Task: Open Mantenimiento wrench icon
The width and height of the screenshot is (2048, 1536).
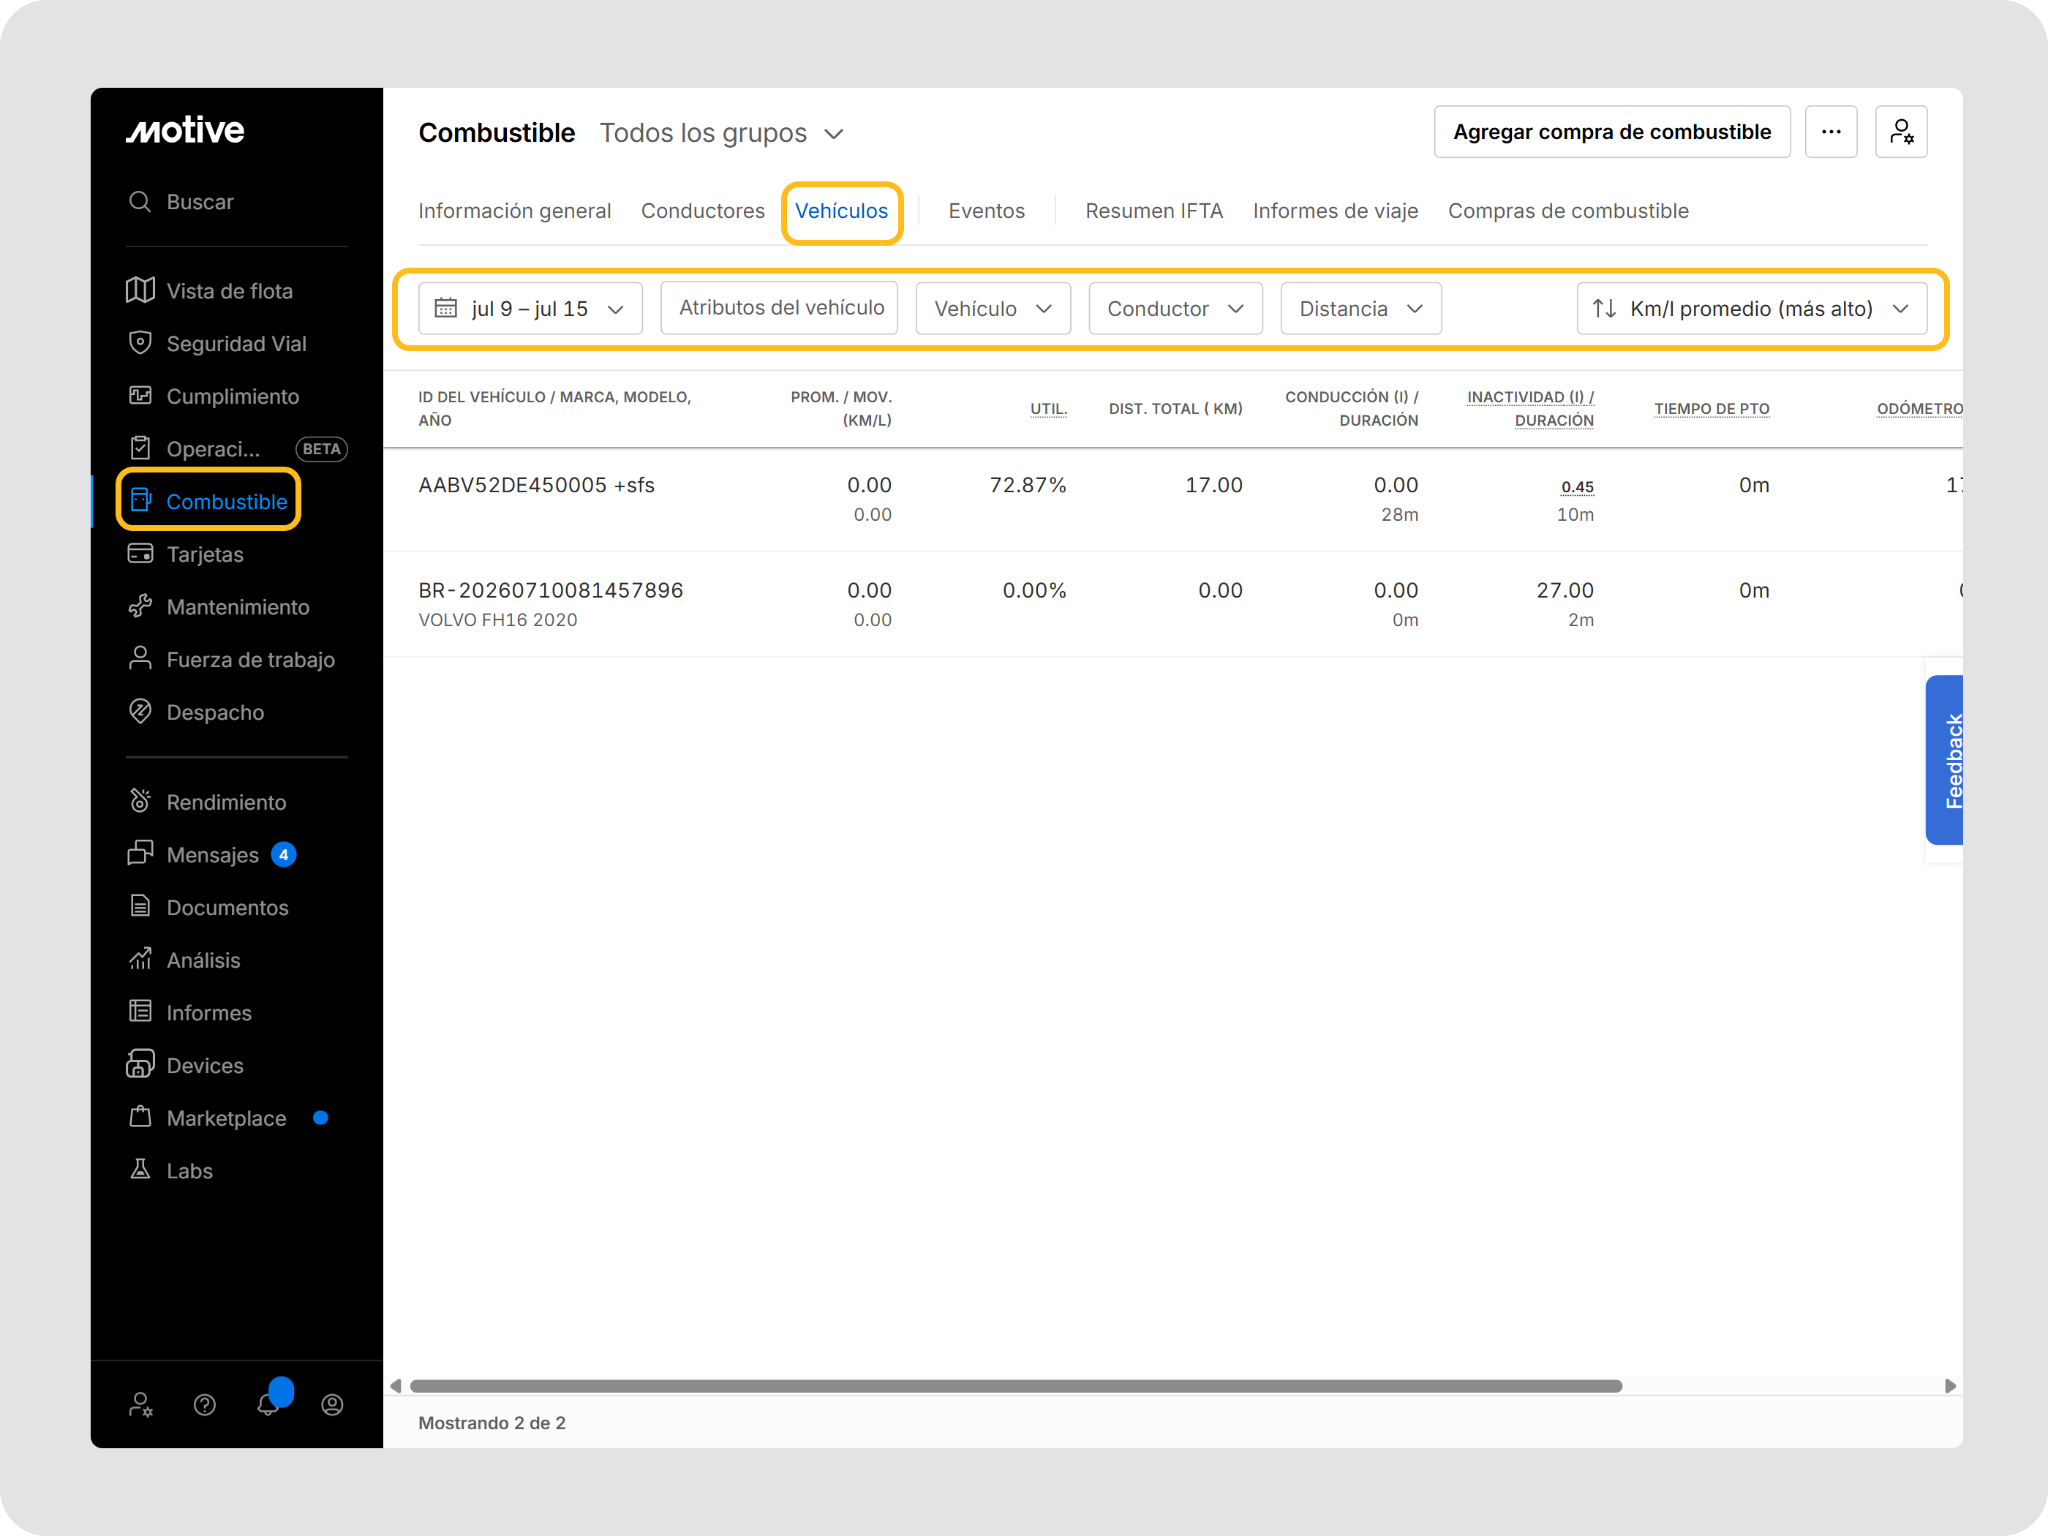Action: tap(140, 607)
